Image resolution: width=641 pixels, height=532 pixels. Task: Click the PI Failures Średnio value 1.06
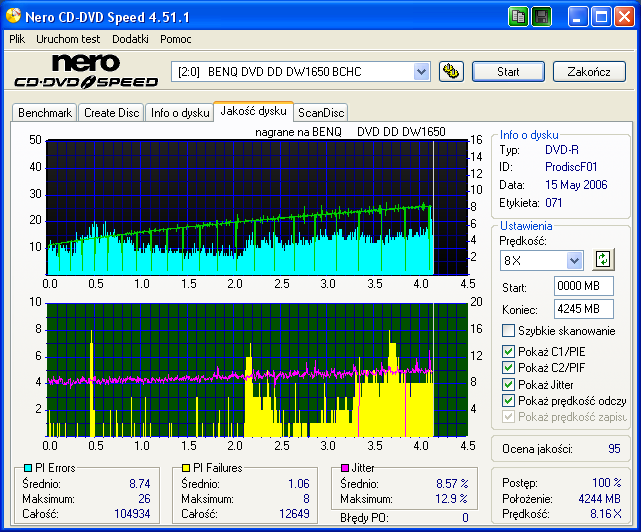pyautogui.click(x=299, y=484)
